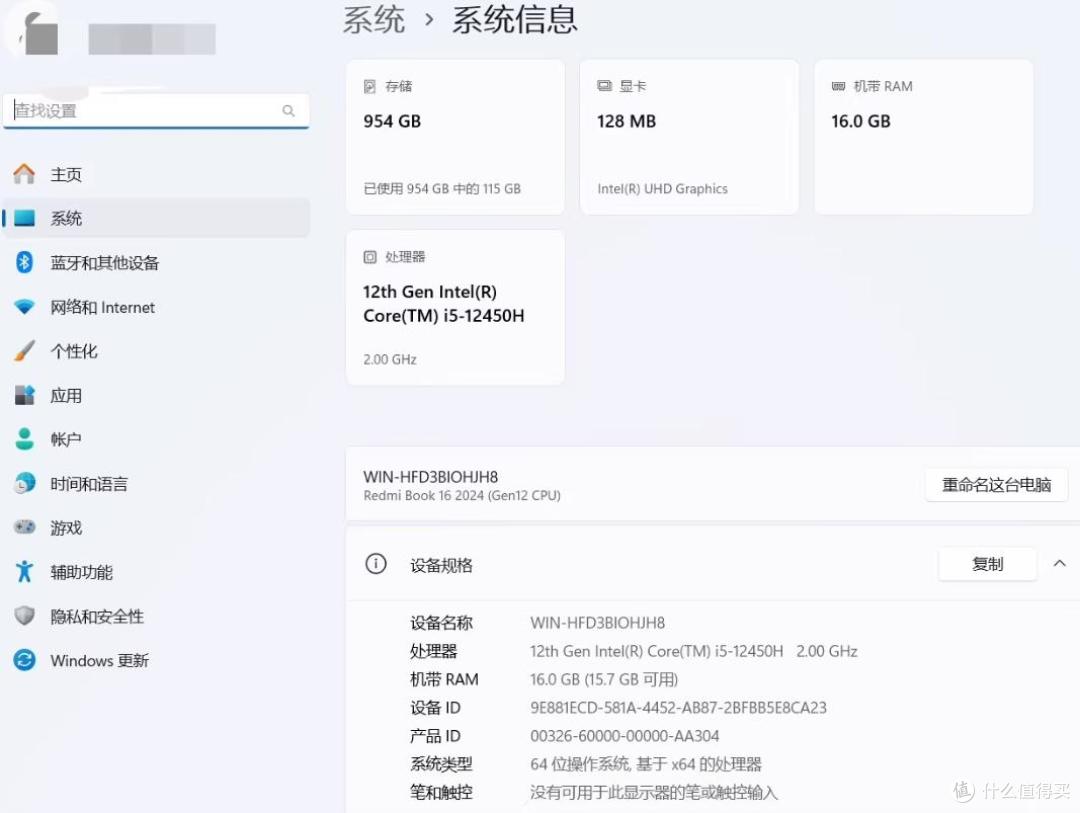
Task: Click the 64 位操作系统 system type value
Action: pos(646,764)
